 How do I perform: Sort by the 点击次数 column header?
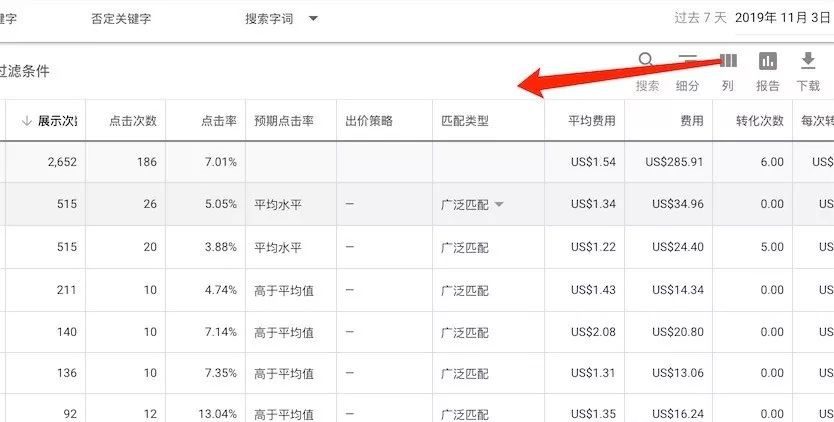(133, 121)
